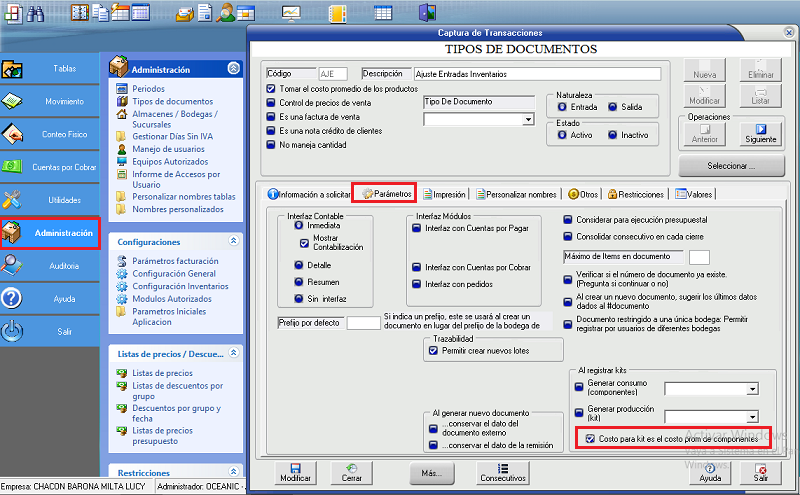Click the Prefijo por defecto input field
The height and width of the screenshot is (495, 800).
tap(362, 323)
